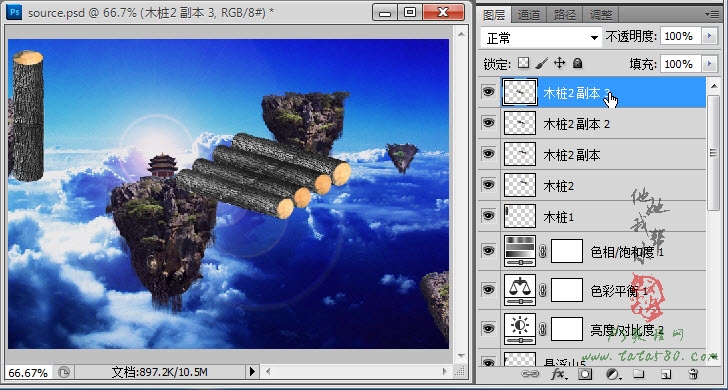728x390 pixels.
Task: Click the opacity 100% field
Action: pyautogui.click(x=681, y=36)
